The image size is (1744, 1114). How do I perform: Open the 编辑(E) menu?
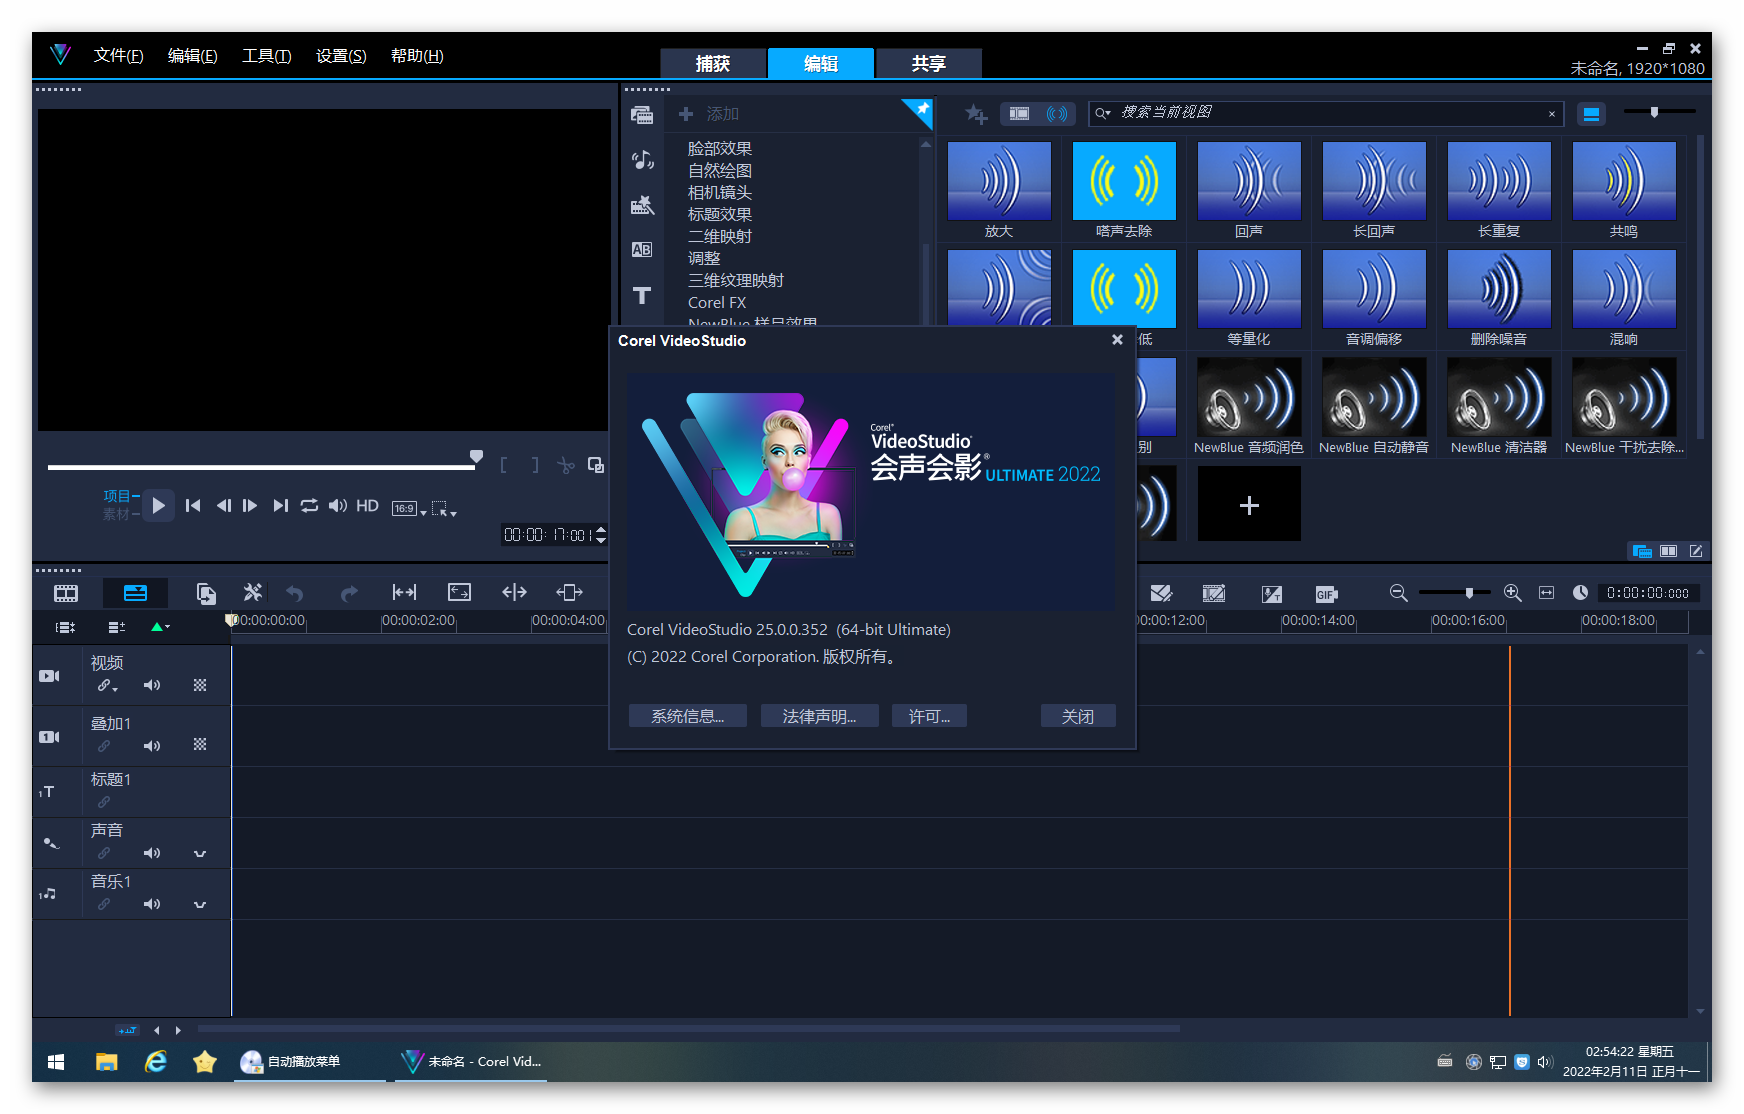[192, 56]
